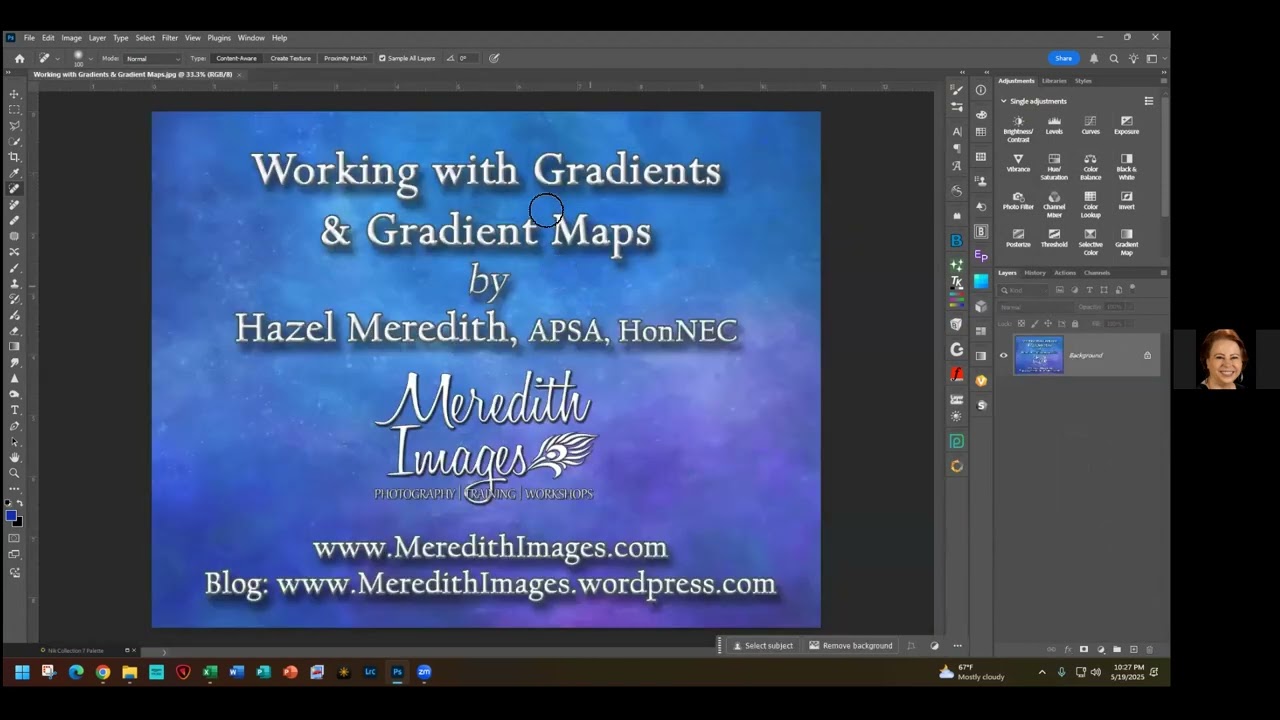Close the Working with Gradients document tab

click(239, 75)
